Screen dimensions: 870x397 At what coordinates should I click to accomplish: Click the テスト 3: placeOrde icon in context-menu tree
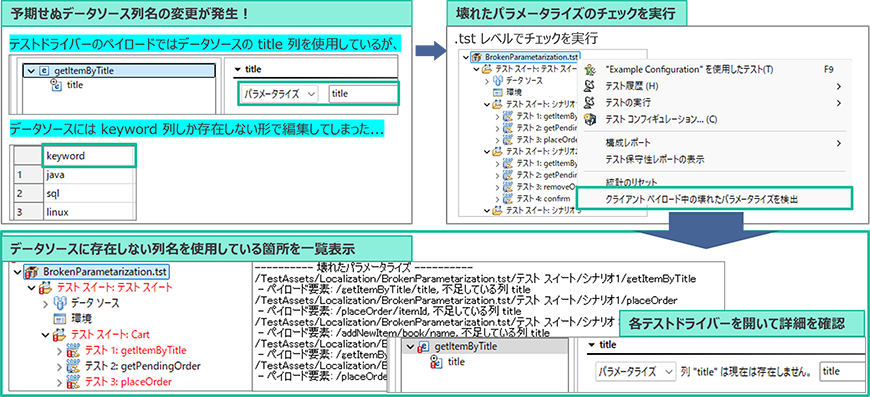pyautogui.click(x=508, y=139)
